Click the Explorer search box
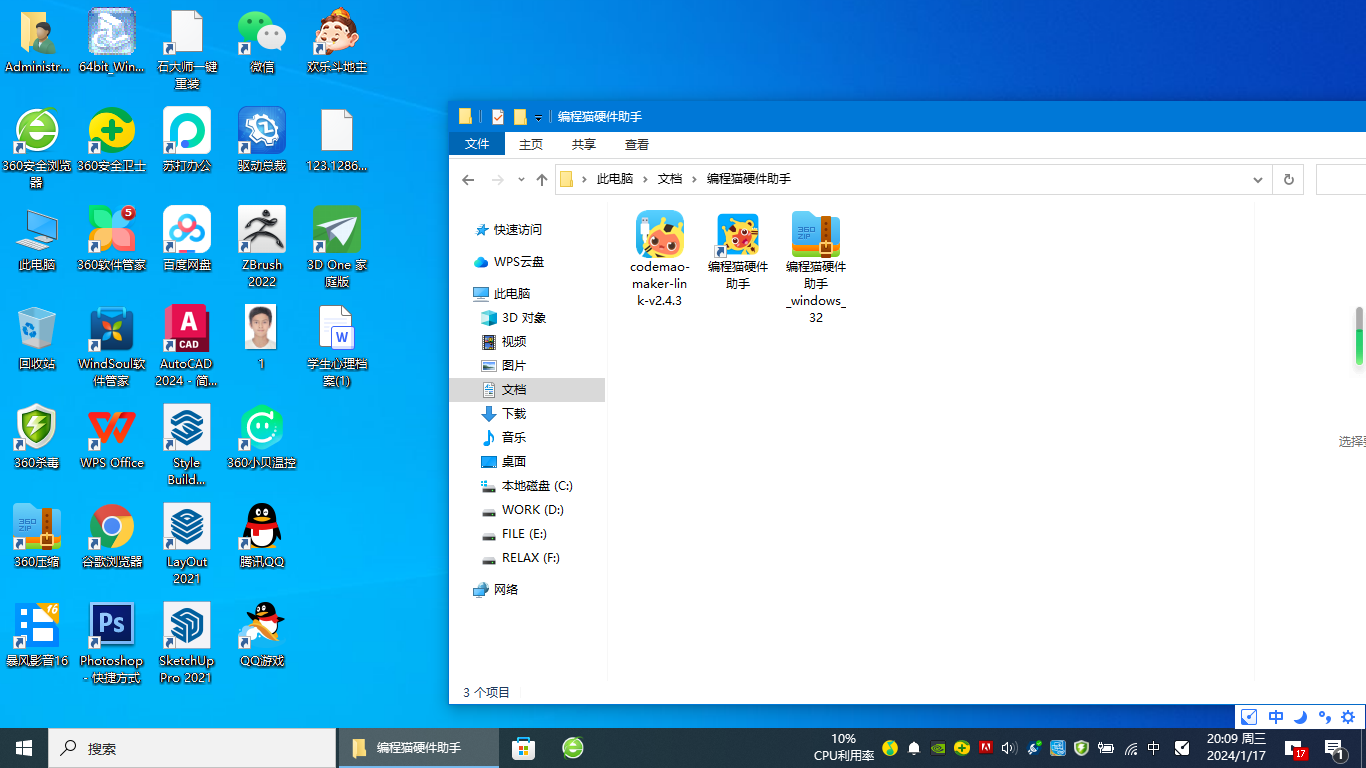Image resolution: width=1366 pixels, height=768 pixels. coord(1341,180)
